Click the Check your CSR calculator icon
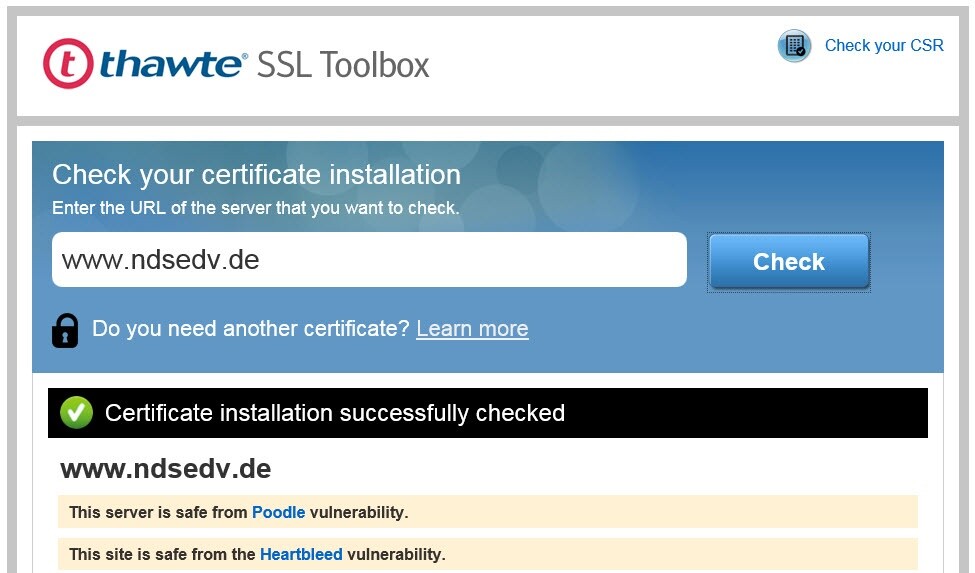This screenshot has width=975, height=573. pos(794,46)
